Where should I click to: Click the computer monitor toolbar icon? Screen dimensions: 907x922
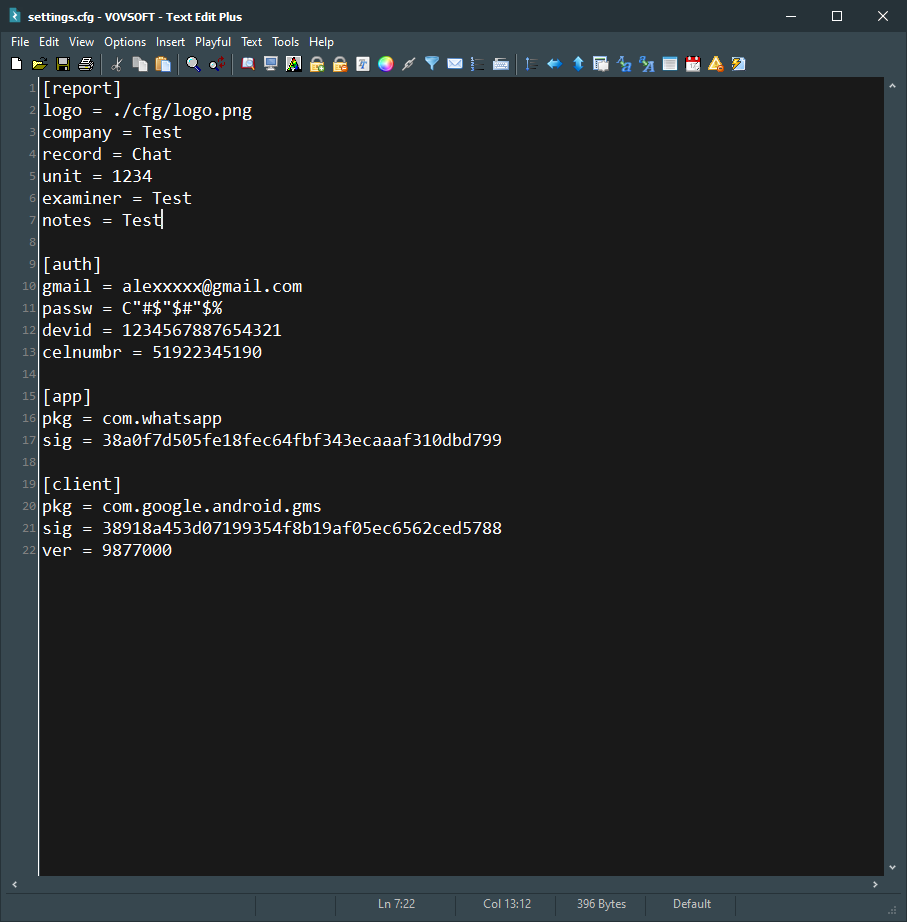pyautogui.click(x=271, y=64)
